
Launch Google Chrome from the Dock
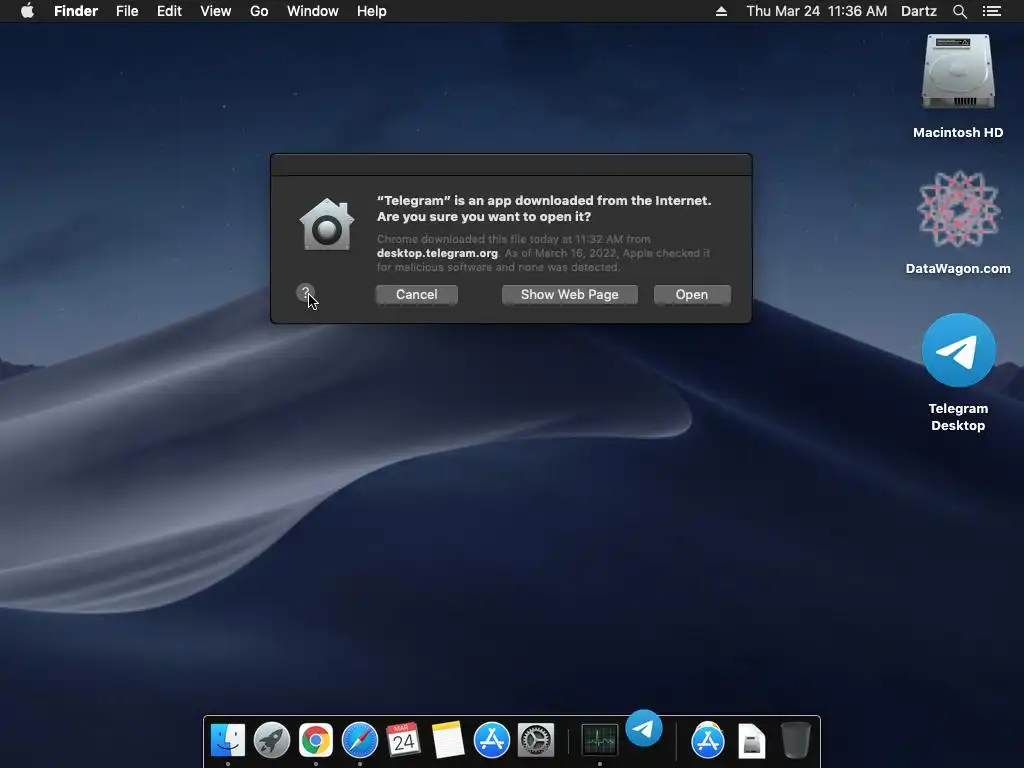click(x=315, y=740)
